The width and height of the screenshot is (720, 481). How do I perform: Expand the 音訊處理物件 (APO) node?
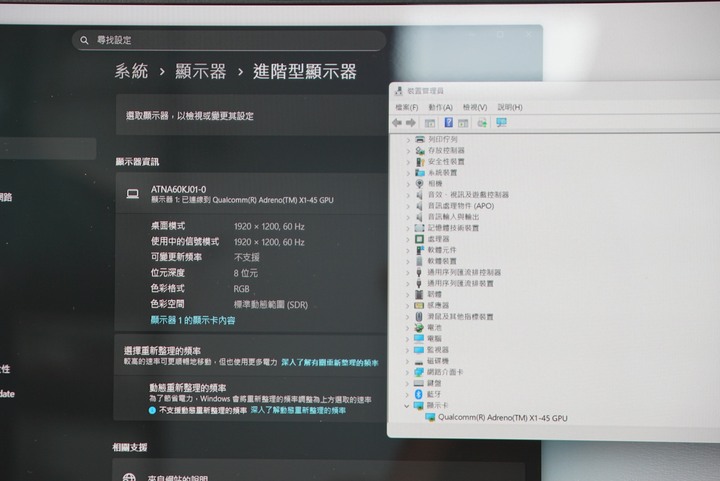(x=408, y=206)
